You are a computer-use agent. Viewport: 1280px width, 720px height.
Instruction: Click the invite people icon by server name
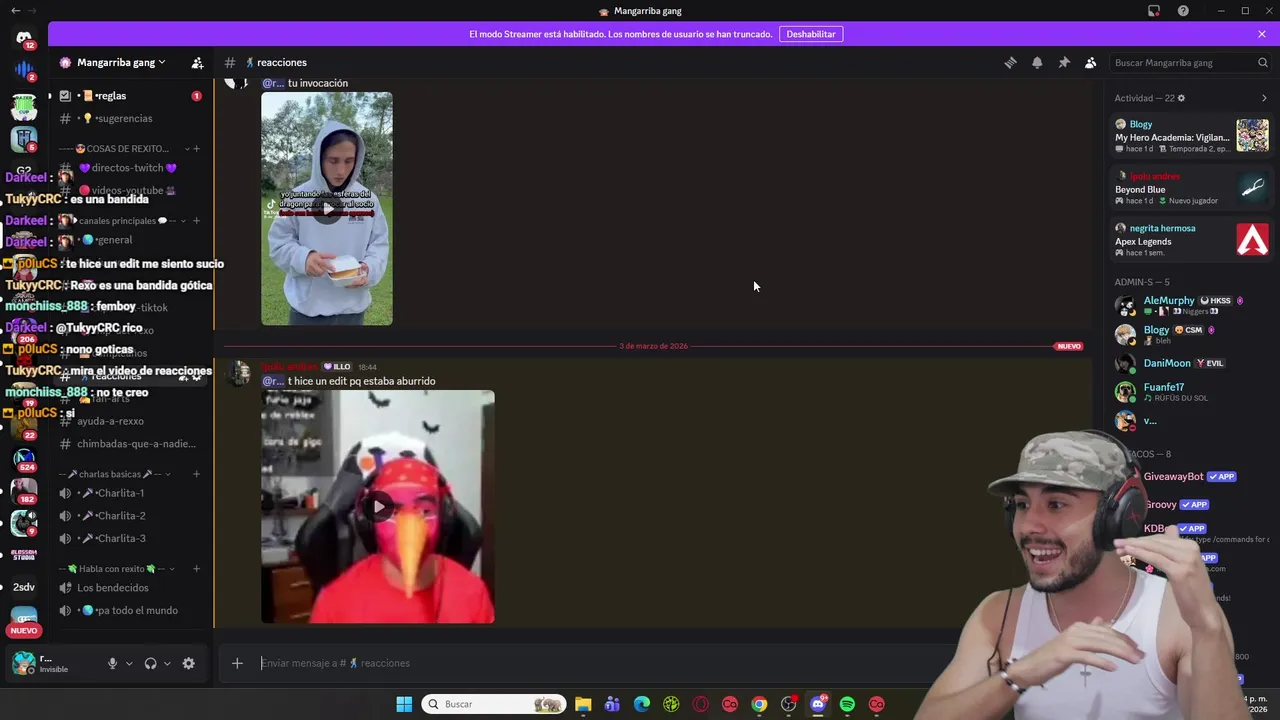197,62
